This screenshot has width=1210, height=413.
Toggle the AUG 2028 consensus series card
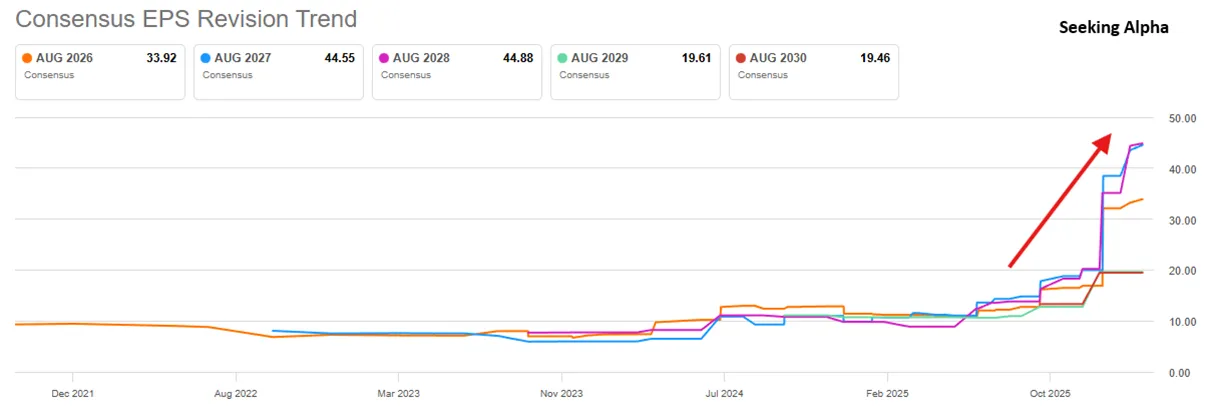457,70
